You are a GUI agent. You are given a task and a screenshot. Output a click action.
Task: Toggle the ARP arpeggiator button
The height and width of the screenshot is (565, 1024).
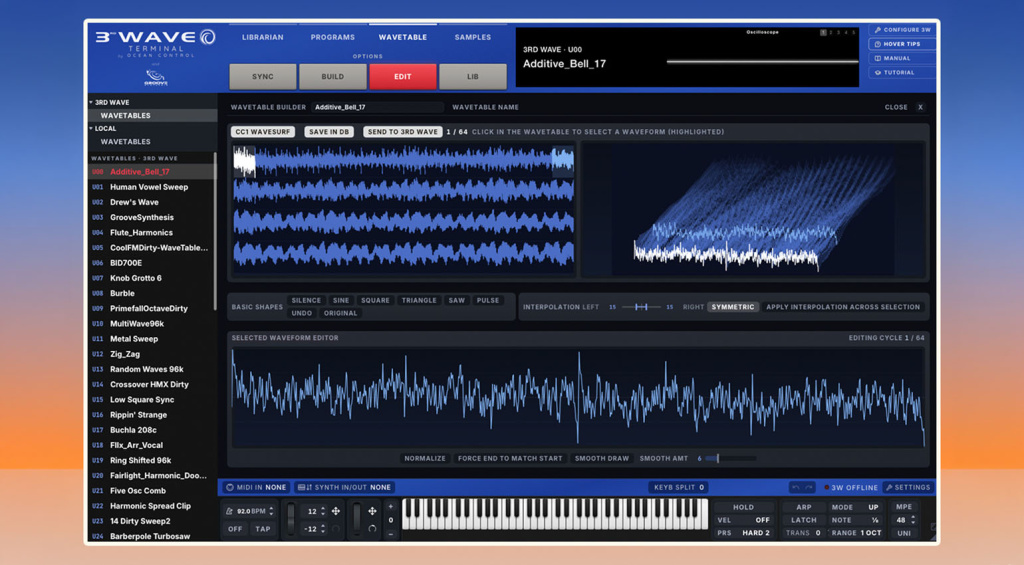(804, 508)
